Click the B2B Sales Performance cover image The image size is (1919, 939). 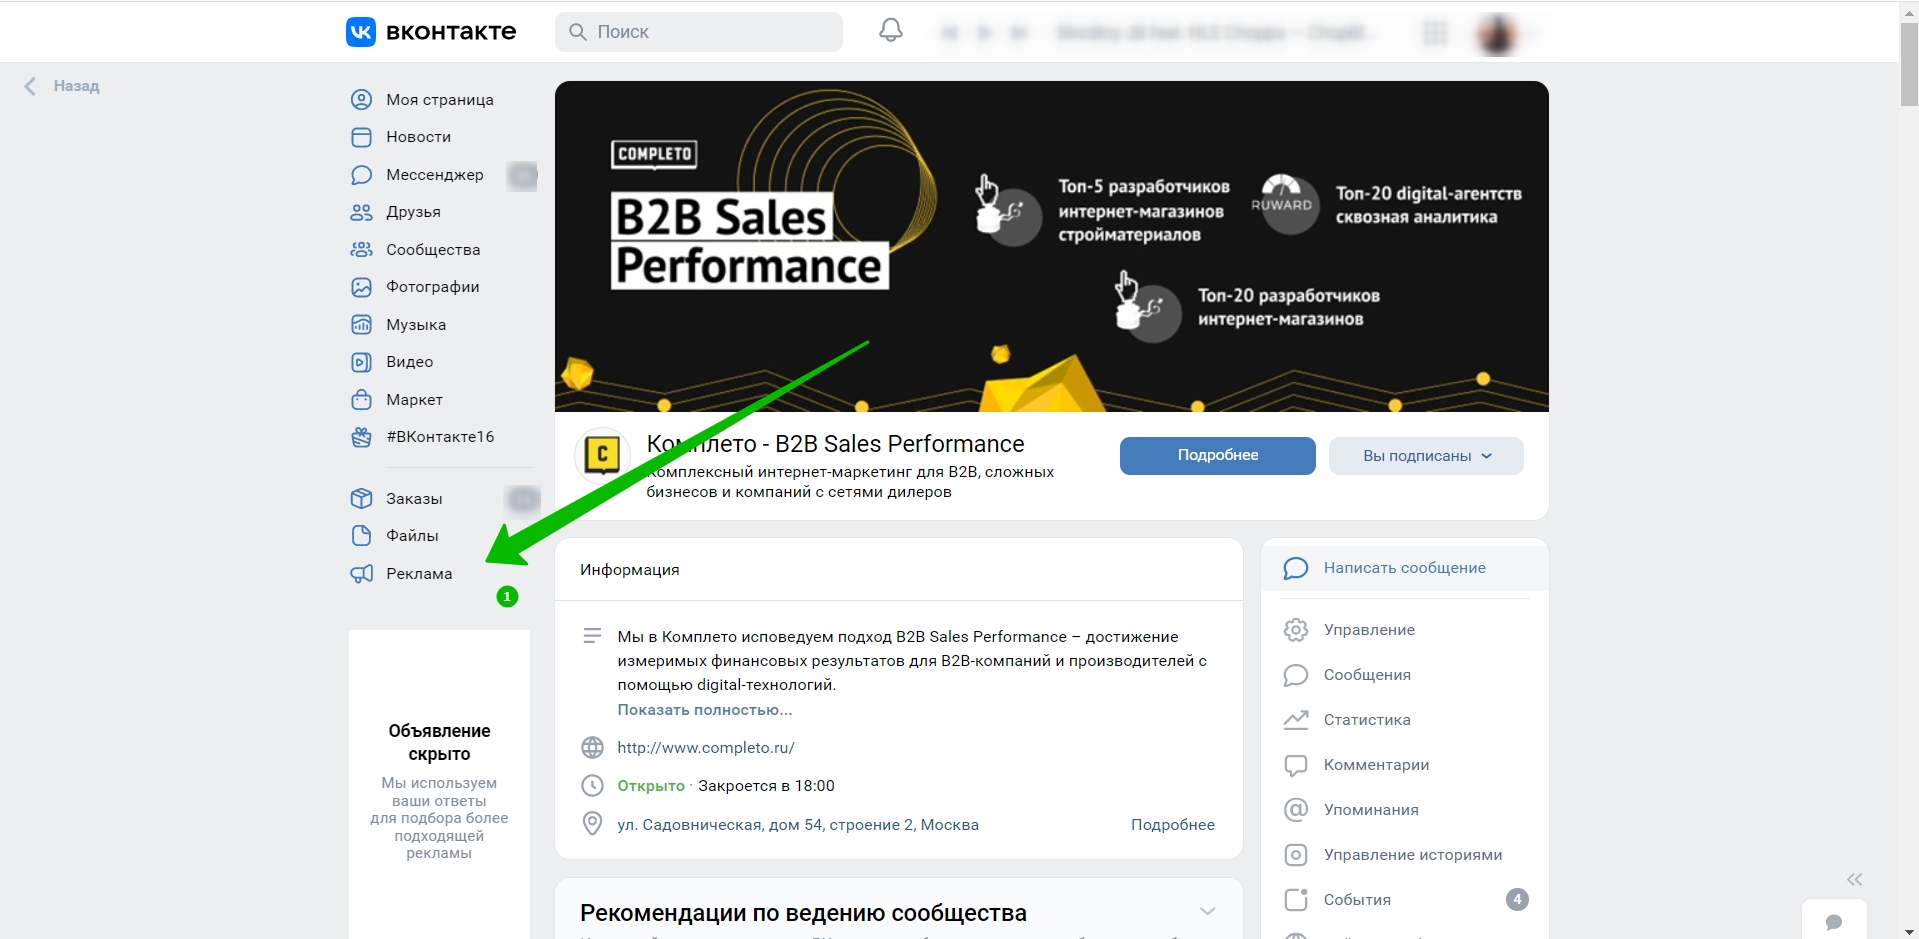pos(1052,246)
